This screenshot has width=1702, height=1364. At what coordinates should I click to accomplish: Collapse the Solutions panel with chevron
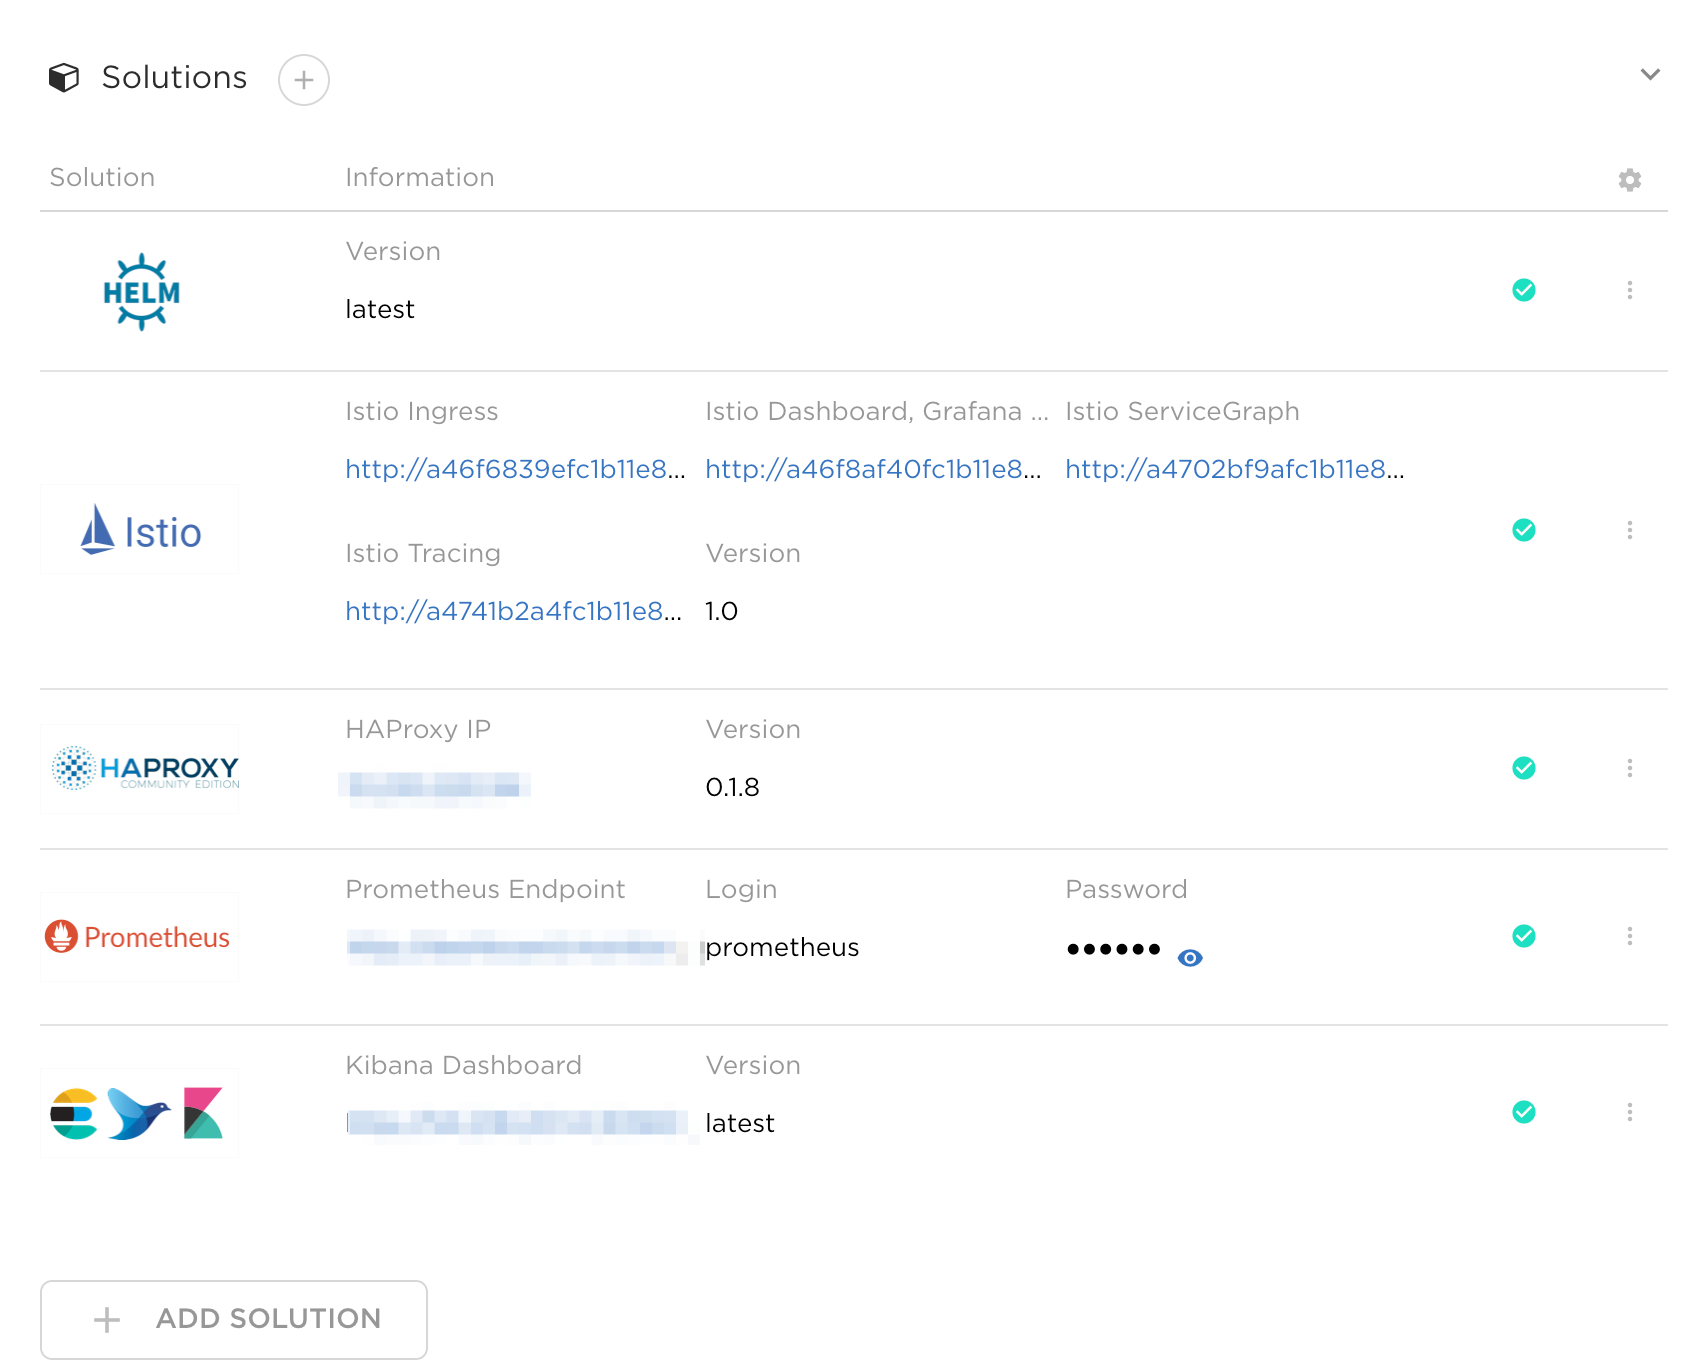[1651, 74]
